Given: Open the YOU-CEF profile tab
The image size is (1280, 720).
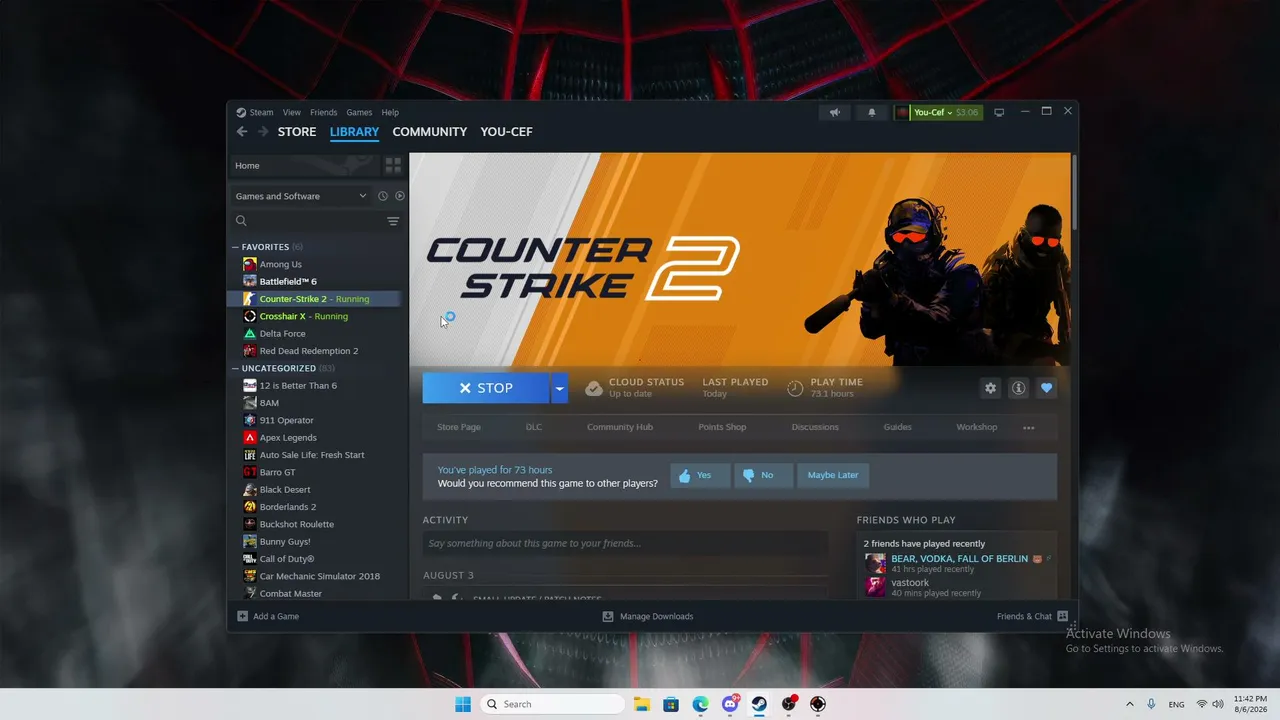Looking at the screenshot, I should click(506, 132).
